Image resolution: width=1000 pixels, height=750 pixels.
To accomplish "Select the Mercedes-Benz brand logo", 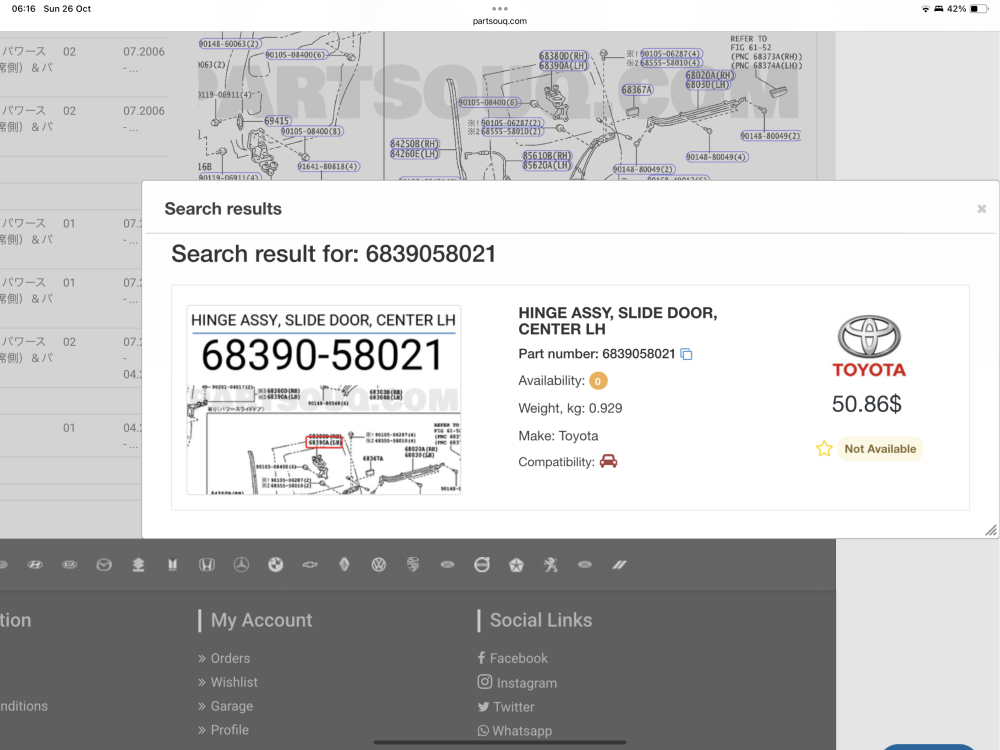I will (x=241, y=564).
